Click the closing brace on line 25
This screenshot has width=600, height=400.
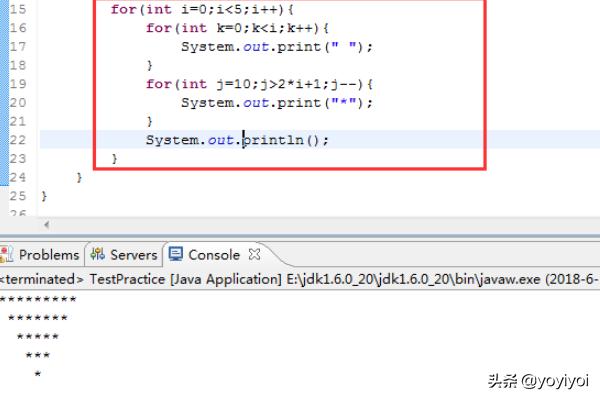pyautogui.click(x=44, y=196)
